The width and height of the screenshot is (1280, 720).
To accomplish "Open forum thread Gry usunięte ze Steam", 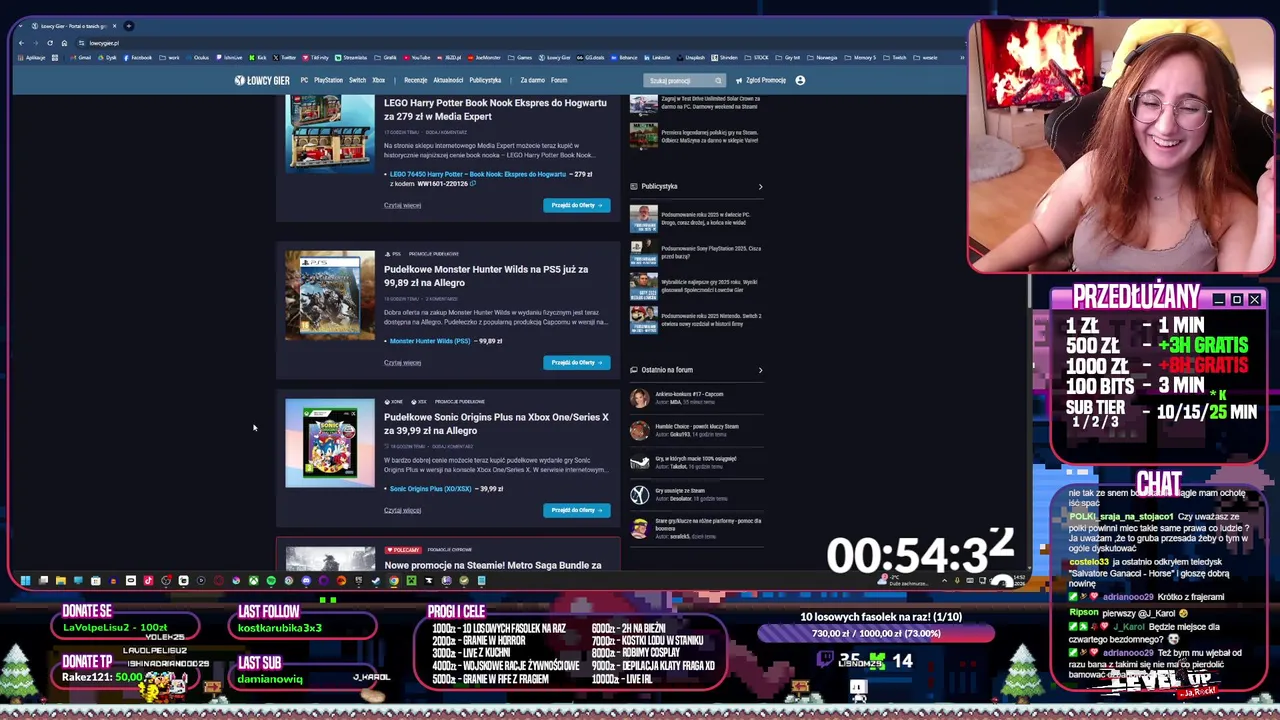I will tap(680, 491).
